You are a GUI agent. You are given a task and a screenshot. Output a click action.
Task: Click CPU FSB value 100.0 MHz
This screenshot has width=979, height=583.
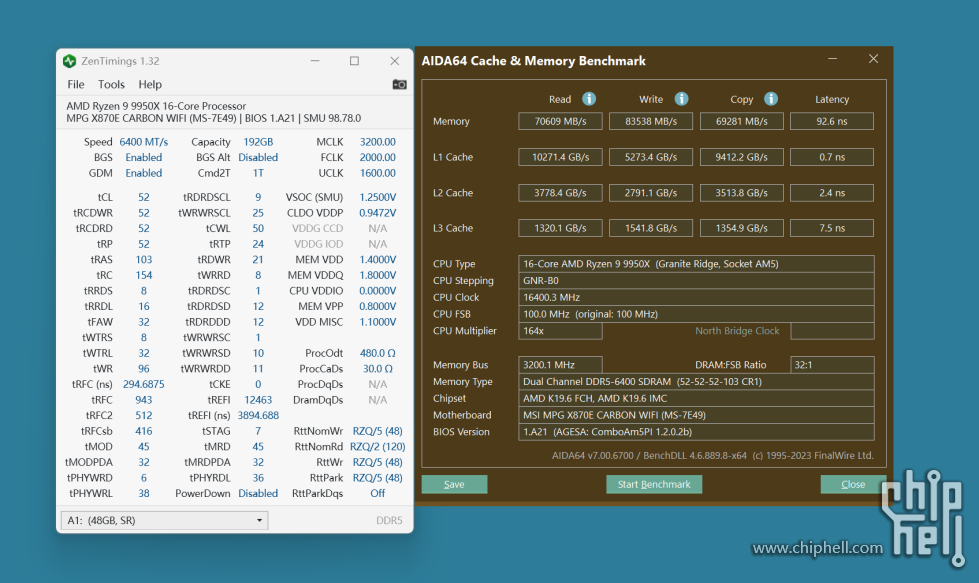[x=696, y=314]
